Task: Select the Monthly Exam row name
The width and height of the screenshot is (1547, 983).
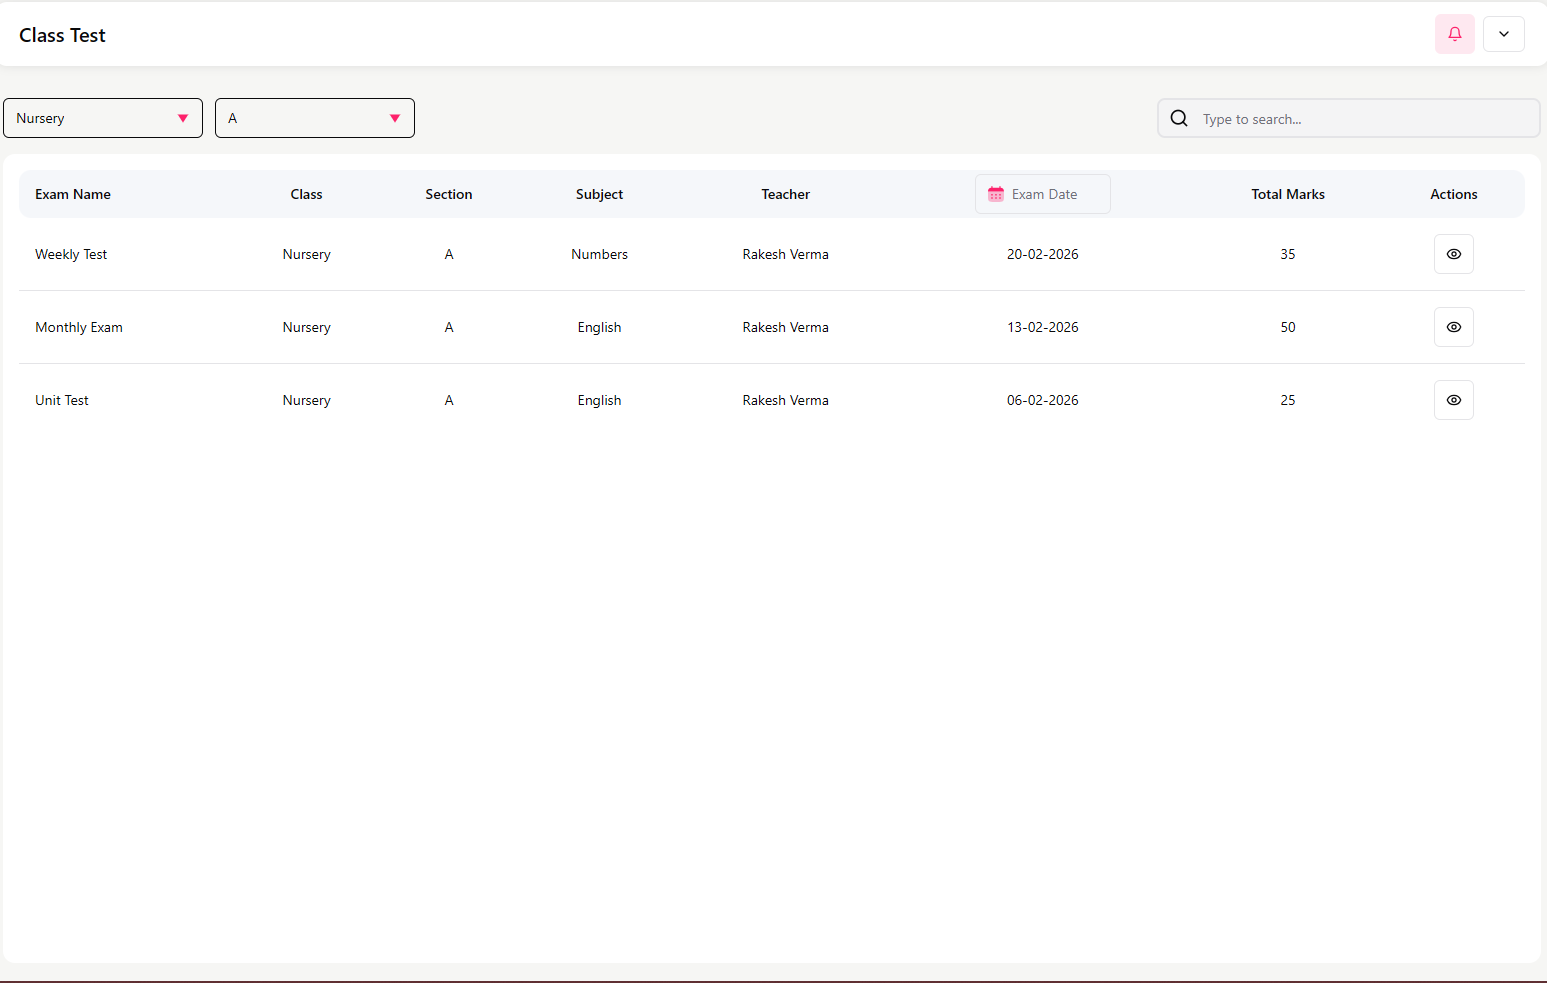Action: [79, 327]
